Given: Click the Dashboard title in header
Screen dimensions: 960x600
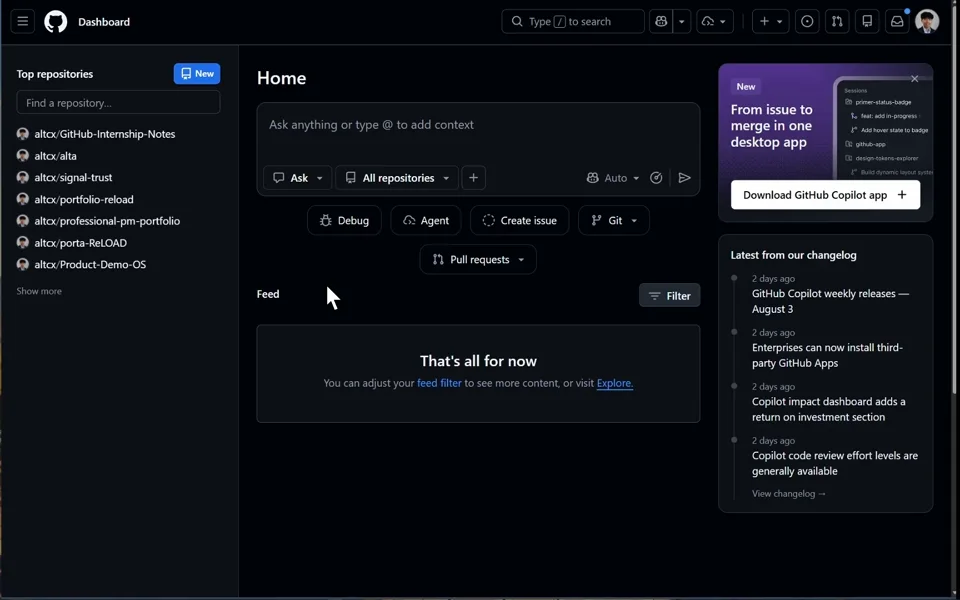Looking at the screenshot, I should pos(104,22).
